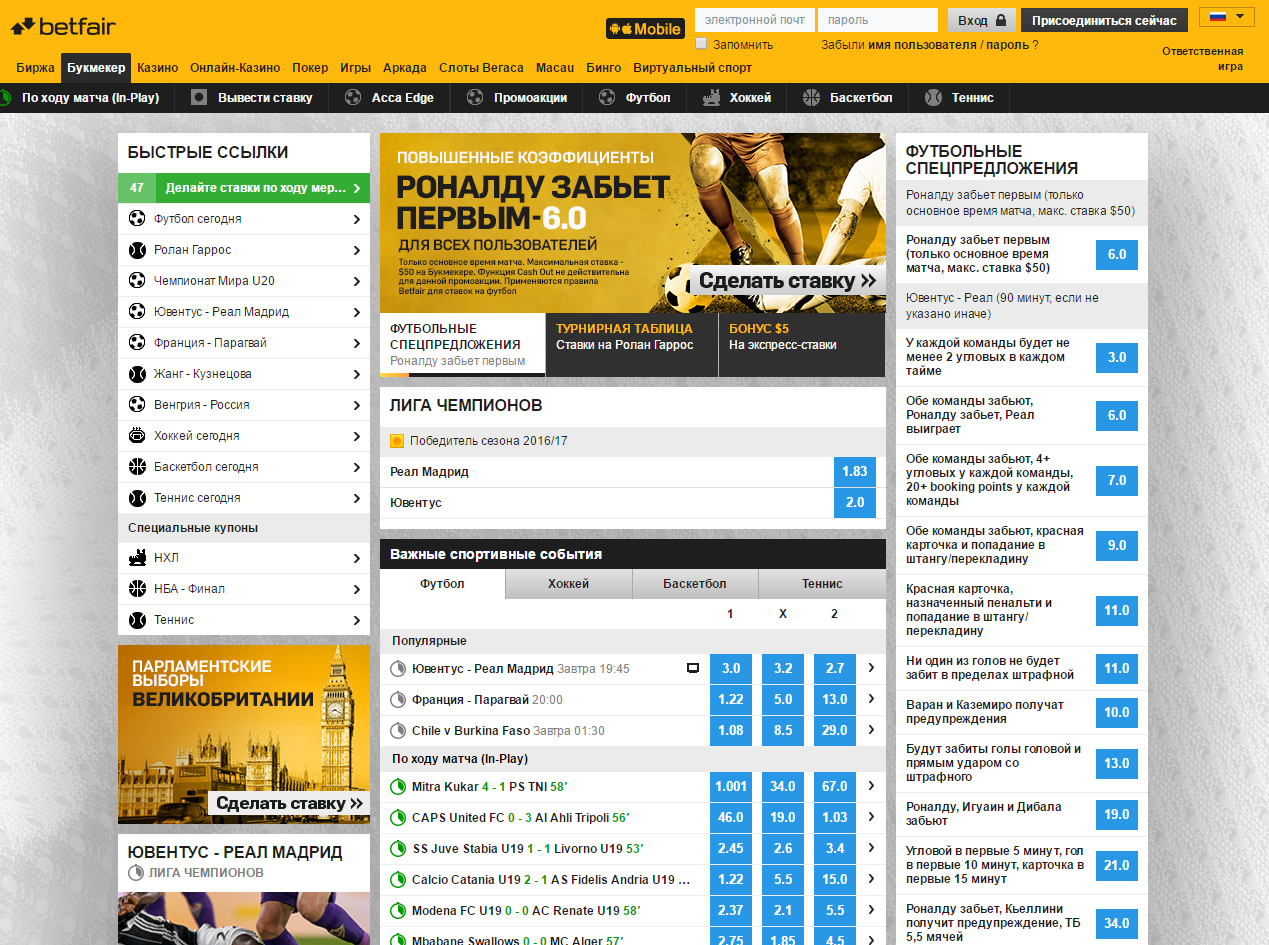Select odds 34.0 for Mitra Kukar draw

[x=783, y=787]
